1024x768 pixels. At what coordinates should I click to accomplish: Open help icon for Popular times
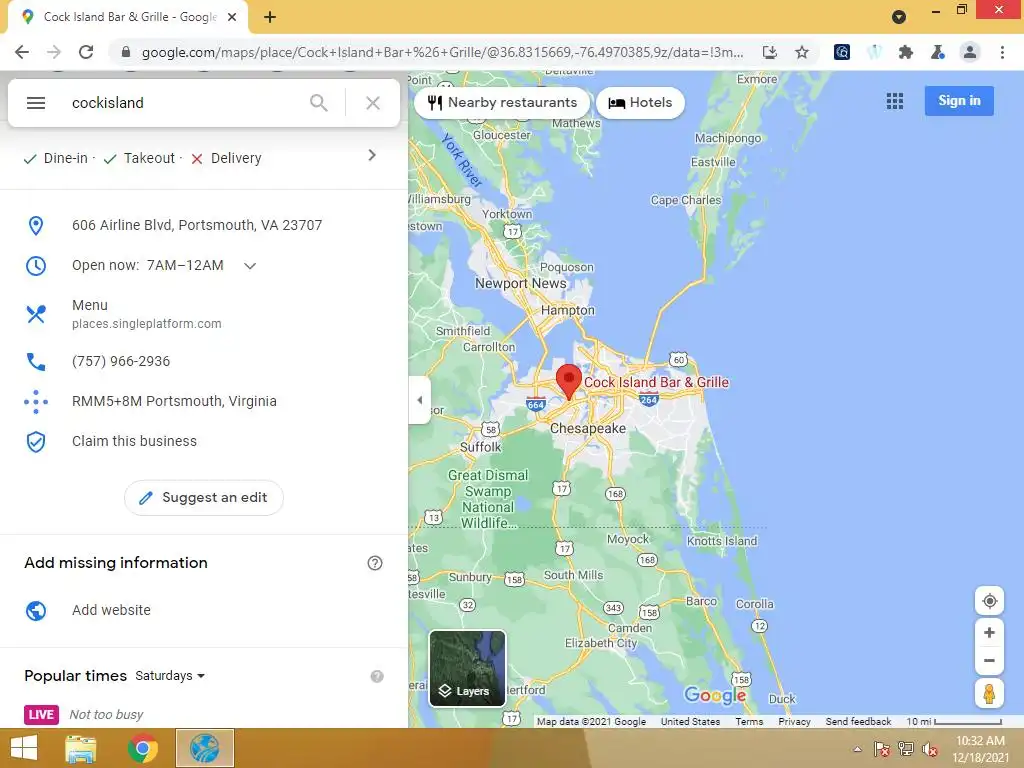(x=377, y=677)
